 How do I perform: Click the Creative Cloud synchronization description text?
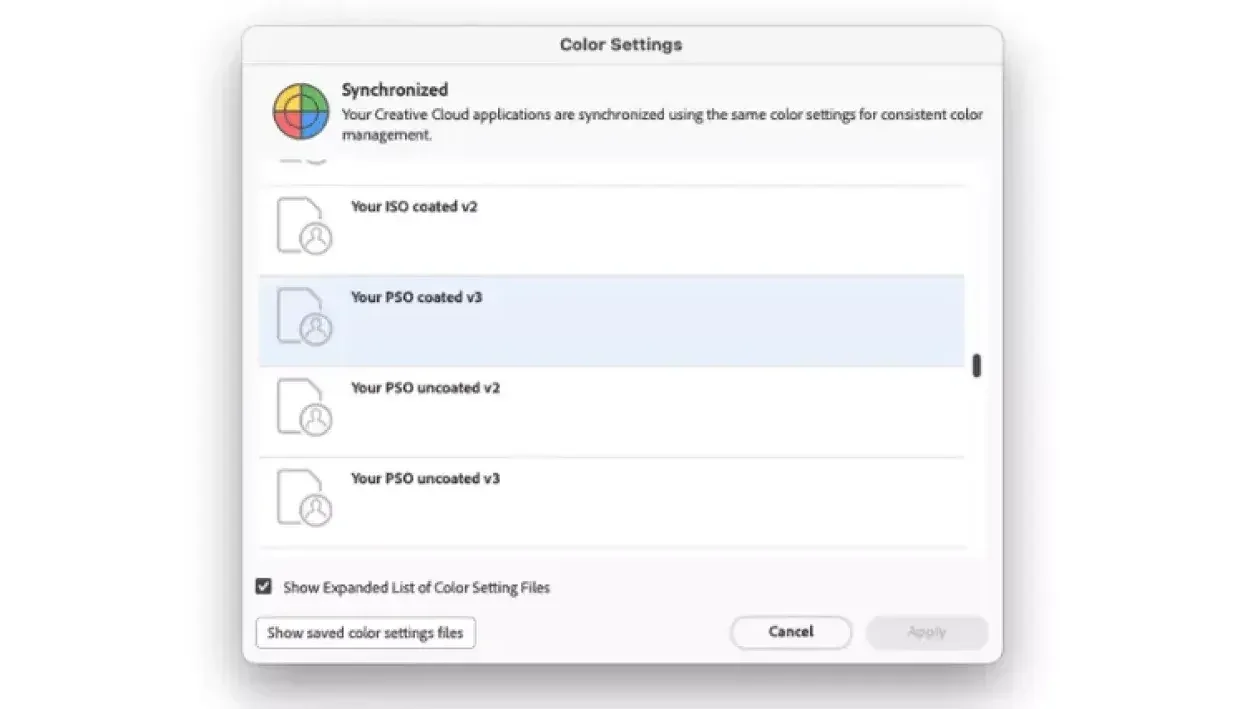pos(662,124)
